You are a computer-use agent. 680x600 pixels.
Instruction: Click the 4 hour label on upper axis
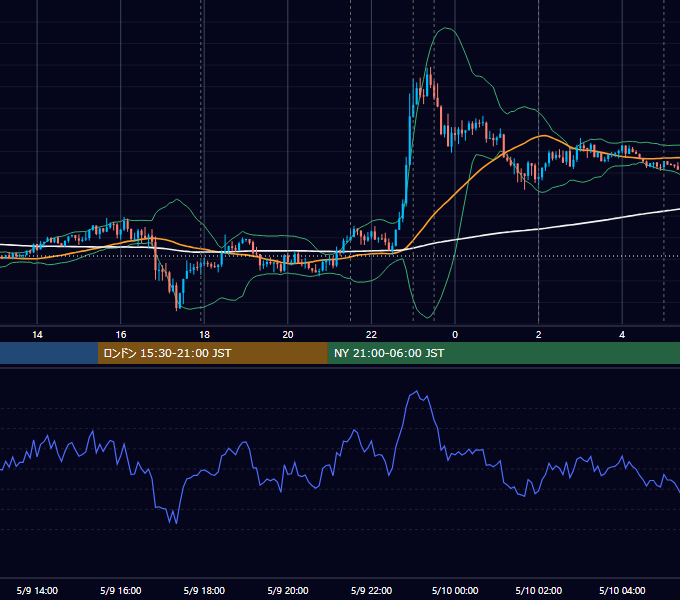point(622,335)
